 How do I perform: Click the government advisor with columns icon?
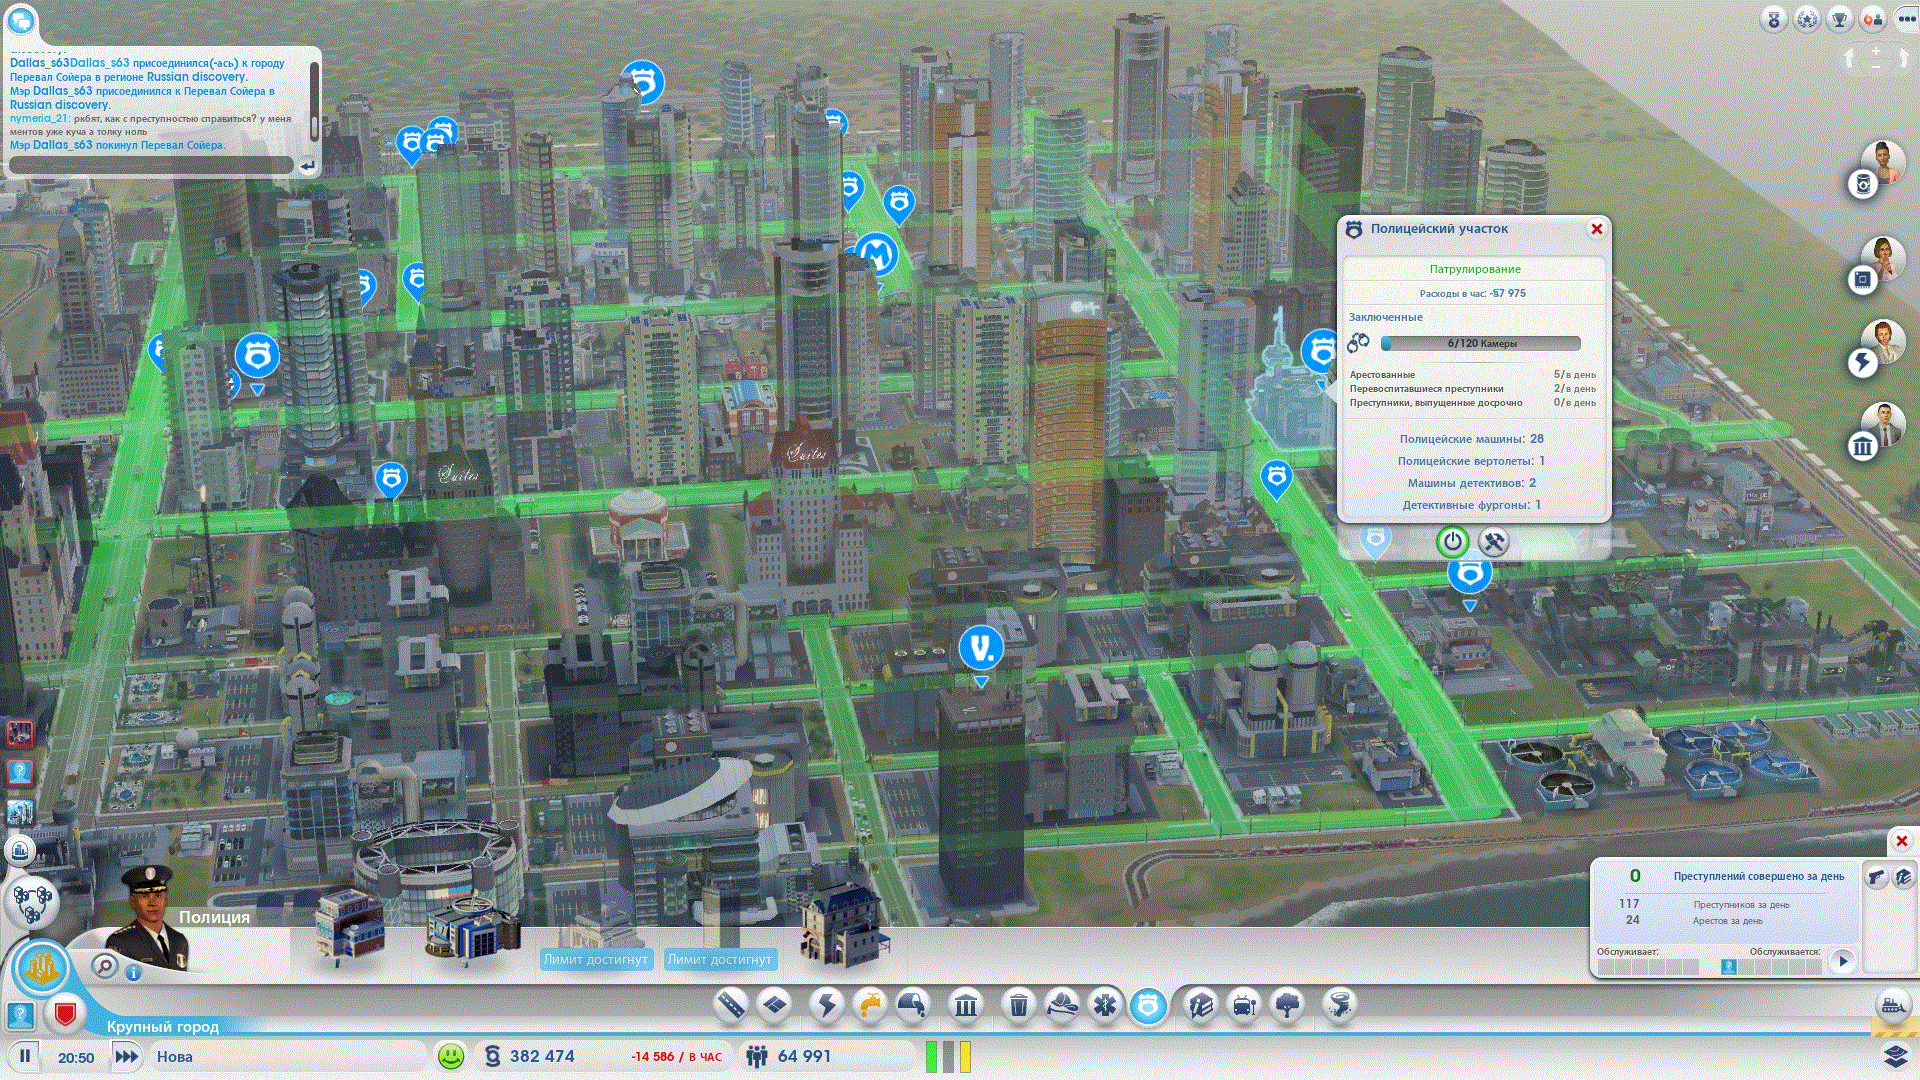point(1877,432)
